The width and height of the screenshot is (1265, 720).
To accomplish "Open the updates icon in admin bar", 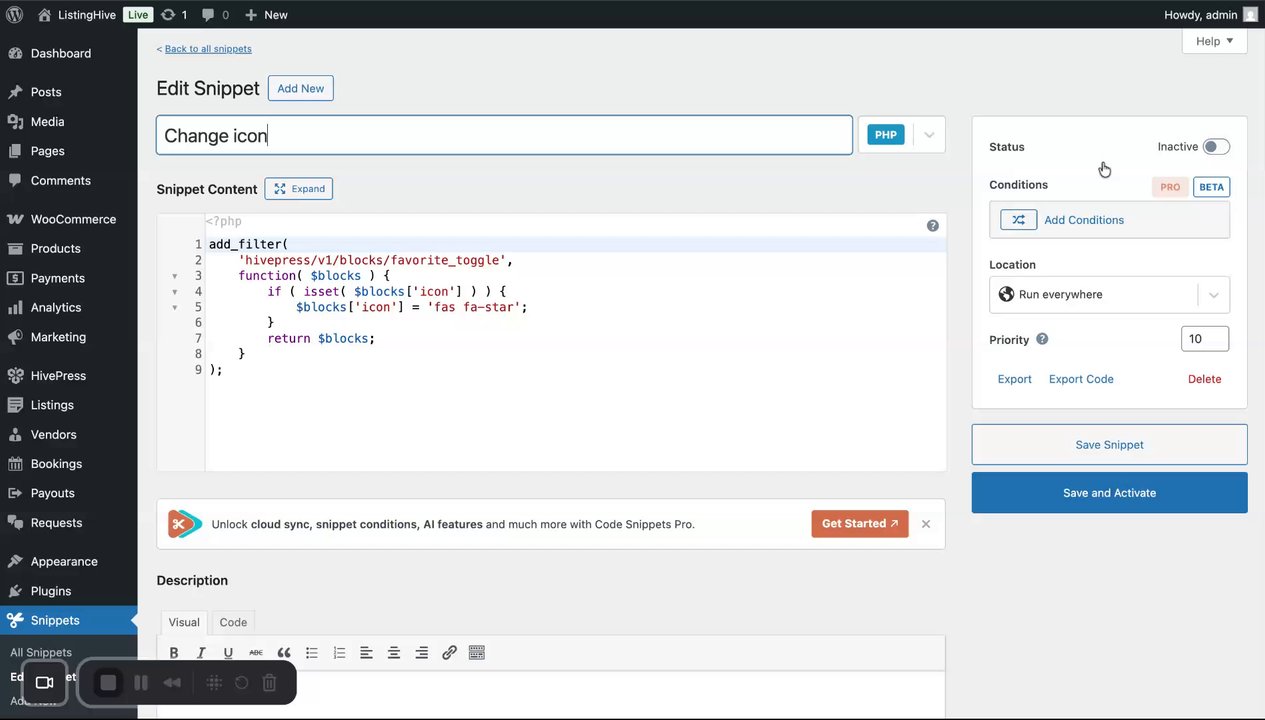I will [x=168, y=15].
